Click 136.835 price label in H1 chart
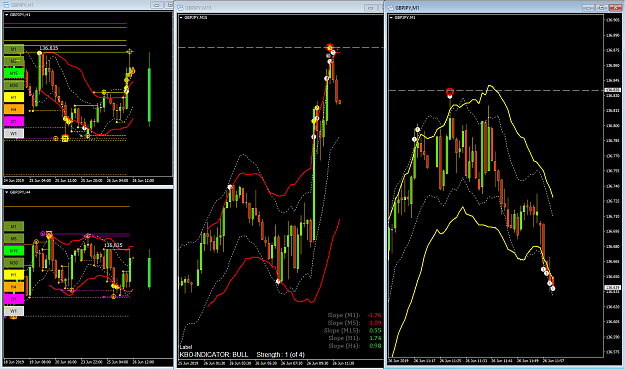The image size is (625, 369). pos(49,48)
